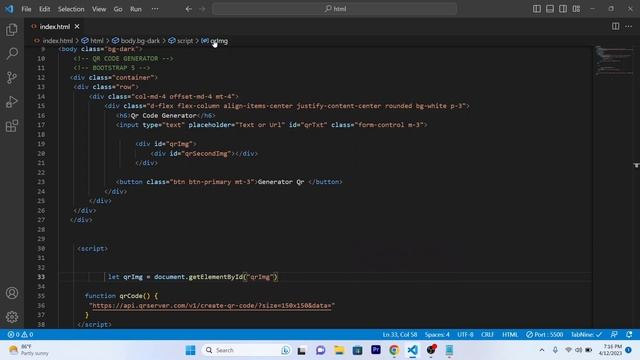Screen dimensions: 640x360
Task: Click the Generator Qr button text in code
Action: 281,182
